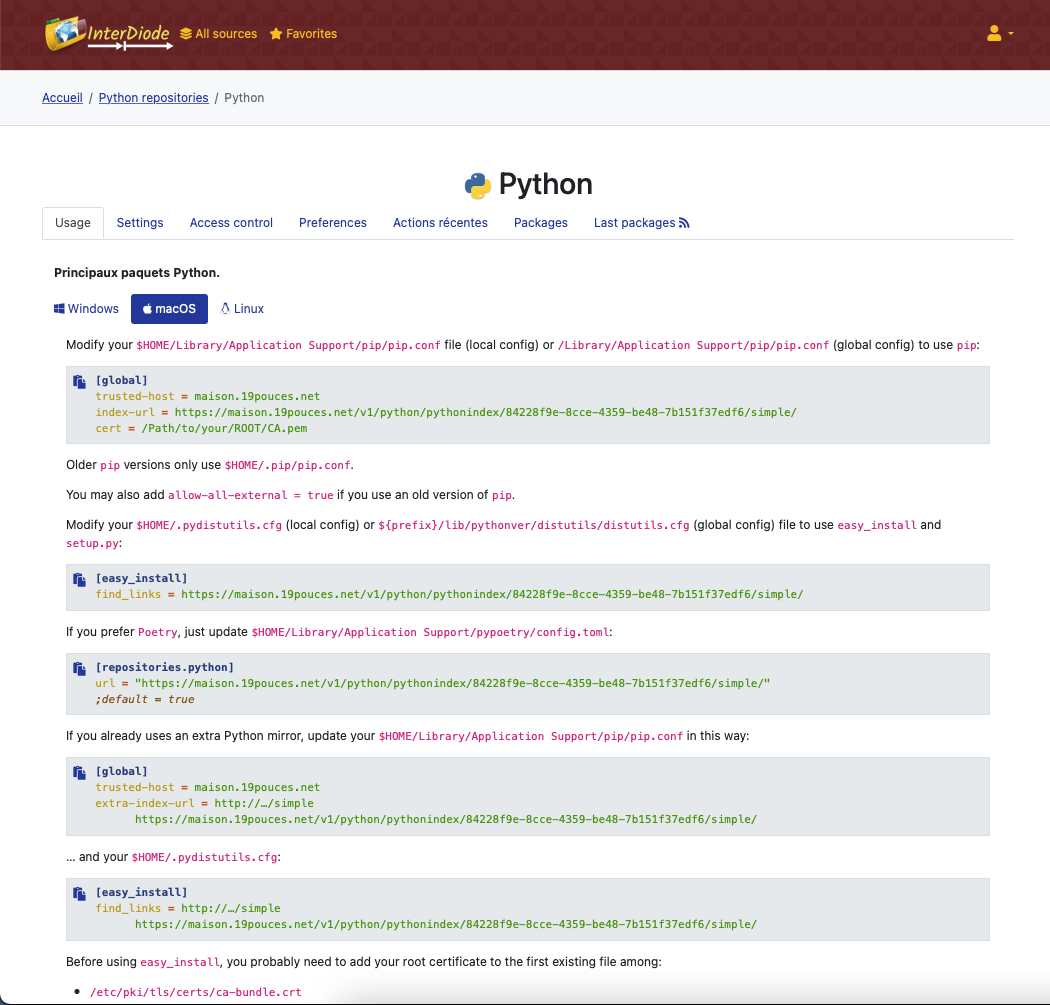Copy the first [easy_install] find_links block
This screenshot has width=1050, height=1005.
[x=79, y=579]
